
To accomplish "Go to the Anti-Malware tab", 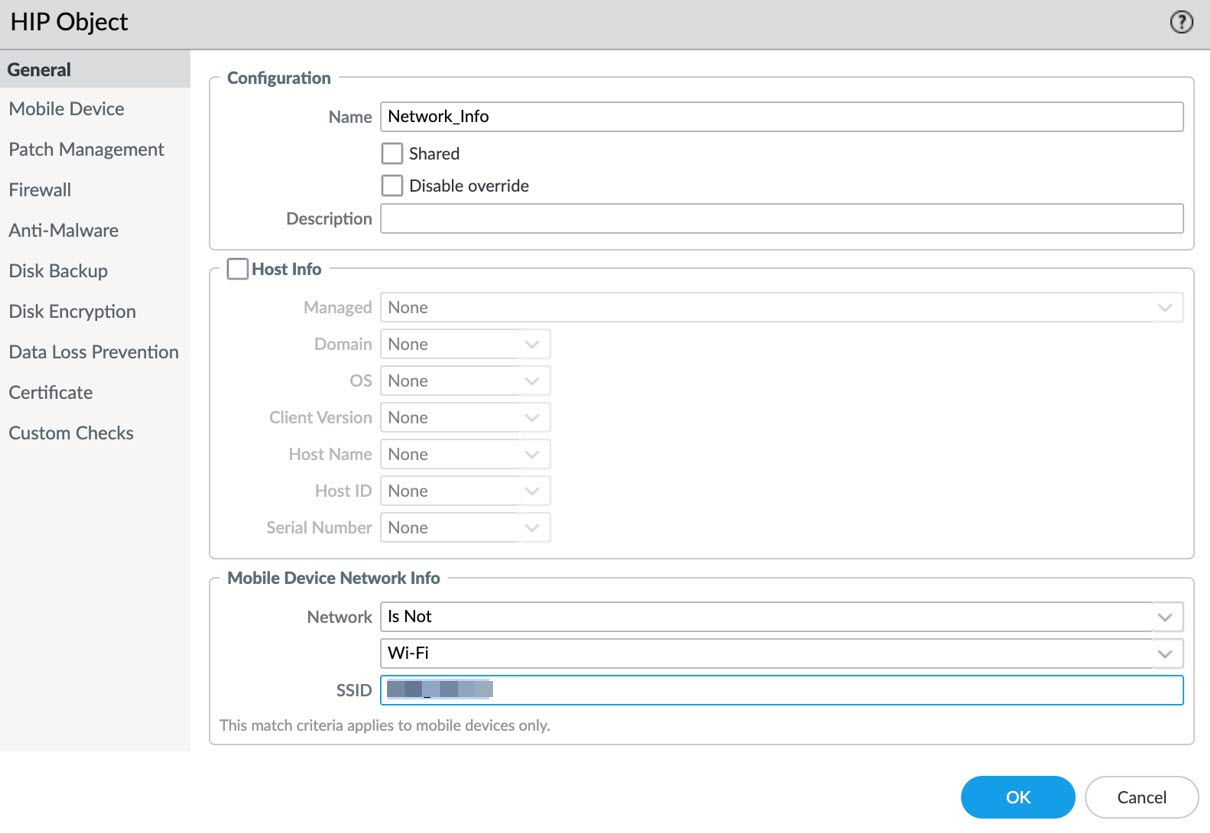I will pos(64,231).
